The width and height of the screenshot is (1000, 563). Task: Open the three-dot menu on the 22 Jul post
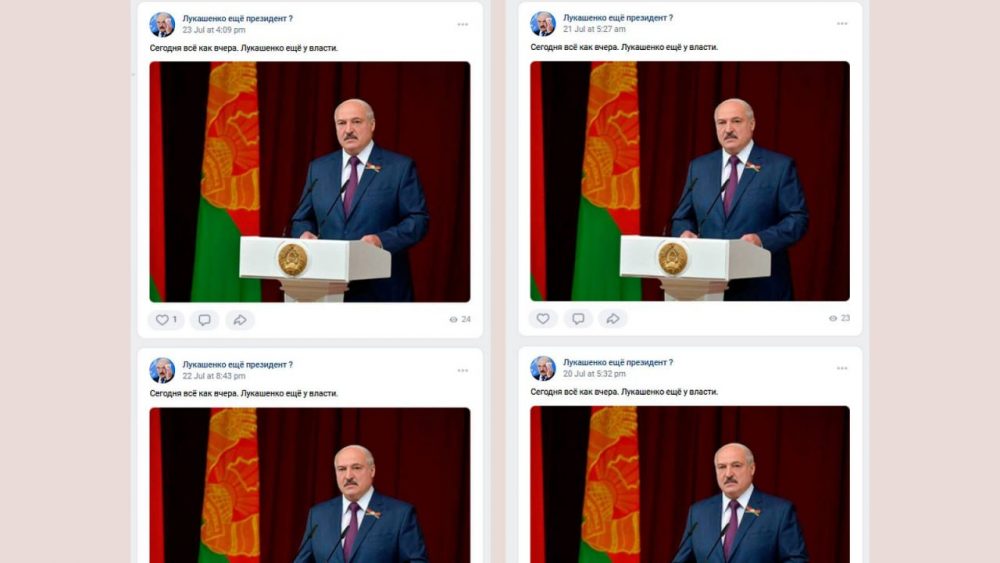[x=463, y=370]
